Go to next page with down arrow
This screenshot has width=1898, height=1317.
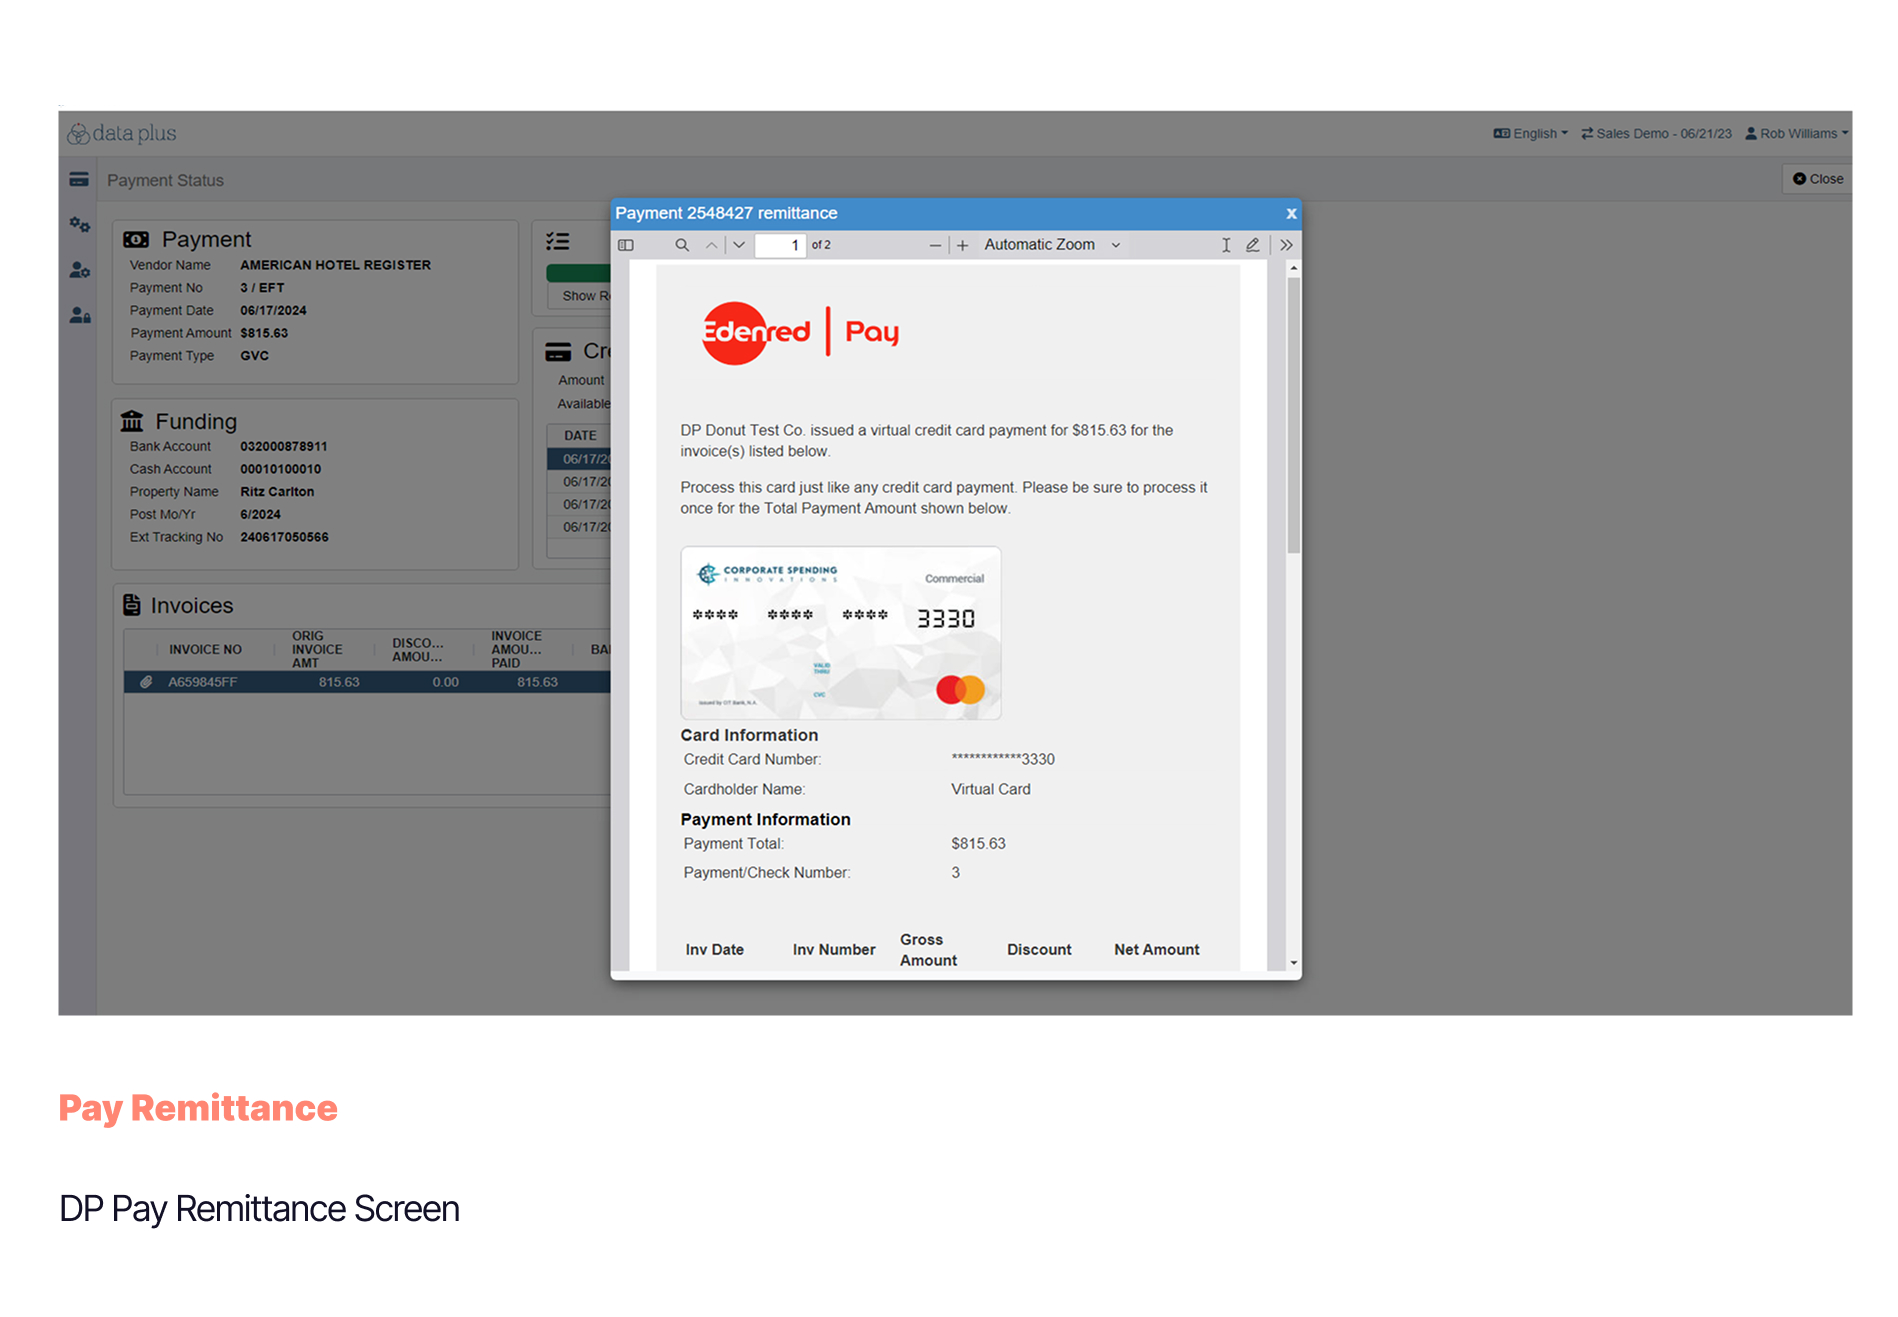(x=739, y=245)
